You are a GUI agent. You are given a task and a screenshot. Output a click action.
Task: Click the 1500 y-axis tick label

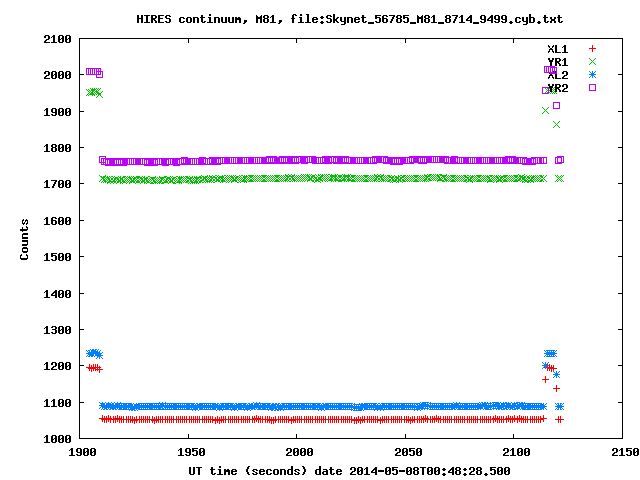(58, 257)
